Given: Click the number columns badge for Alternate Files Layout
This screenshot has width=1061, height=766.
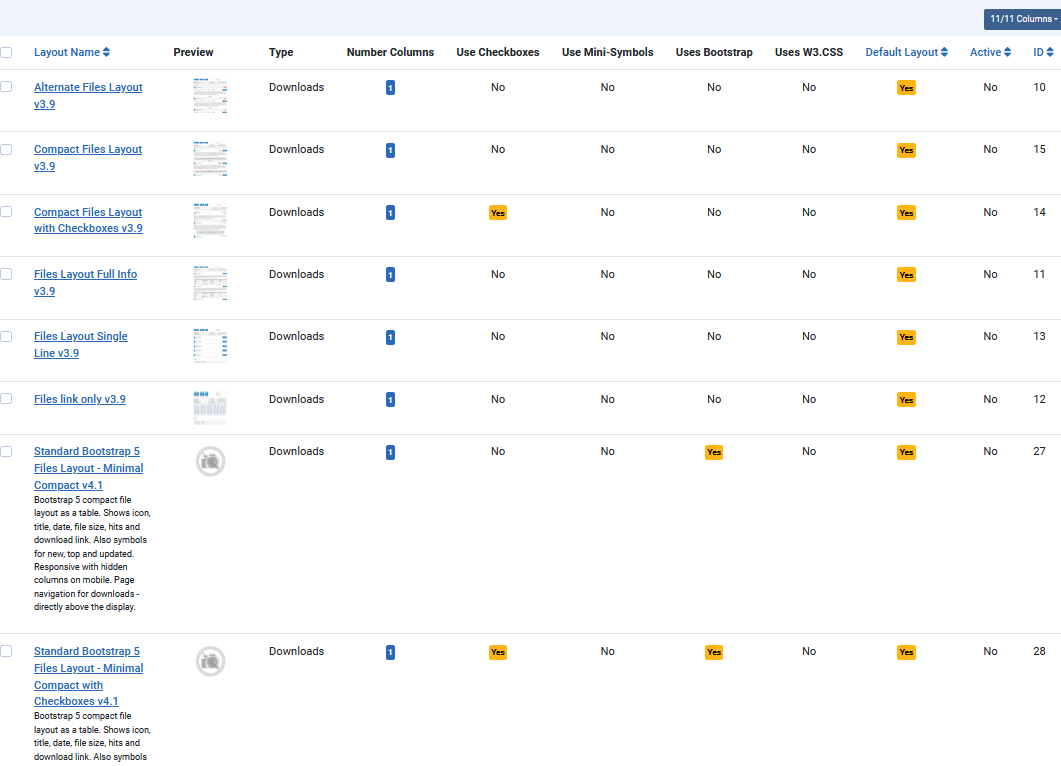Looking at the screenshot, I should [x=390, y=88].
